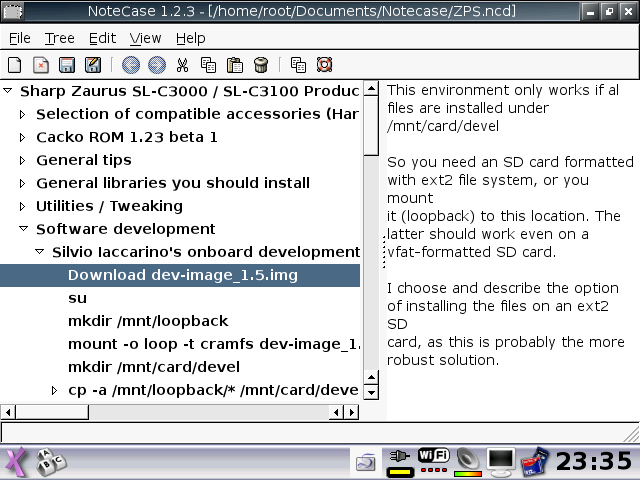Select the mount -o loop -t cramfs node
The image size is (640, 480).
[214, 344]
